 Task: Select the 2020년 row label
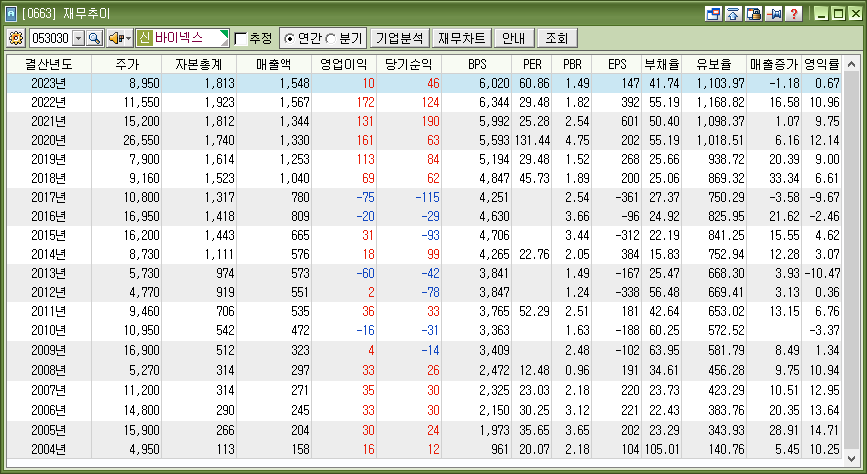(49, 140)
